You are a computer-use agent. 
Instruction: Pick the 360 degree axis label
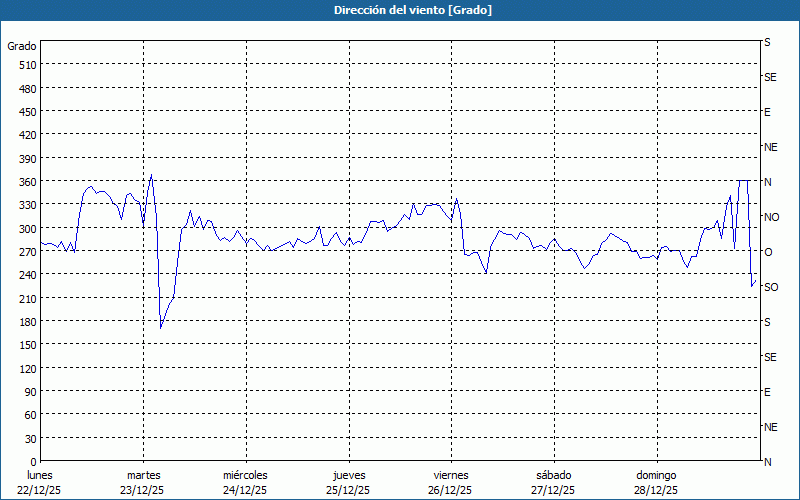(x=26, y=181)
